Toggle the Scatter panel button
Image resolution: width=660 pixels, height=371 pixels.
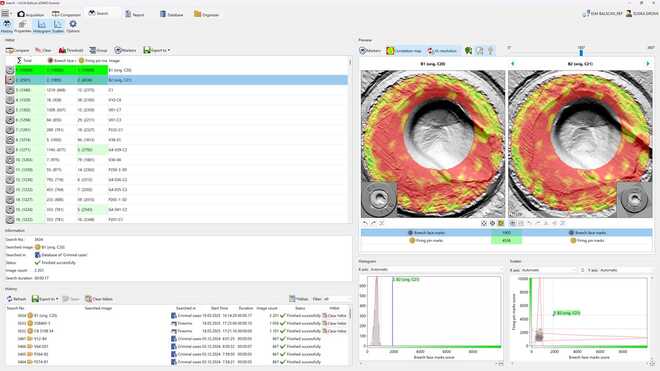pos(58,27)
